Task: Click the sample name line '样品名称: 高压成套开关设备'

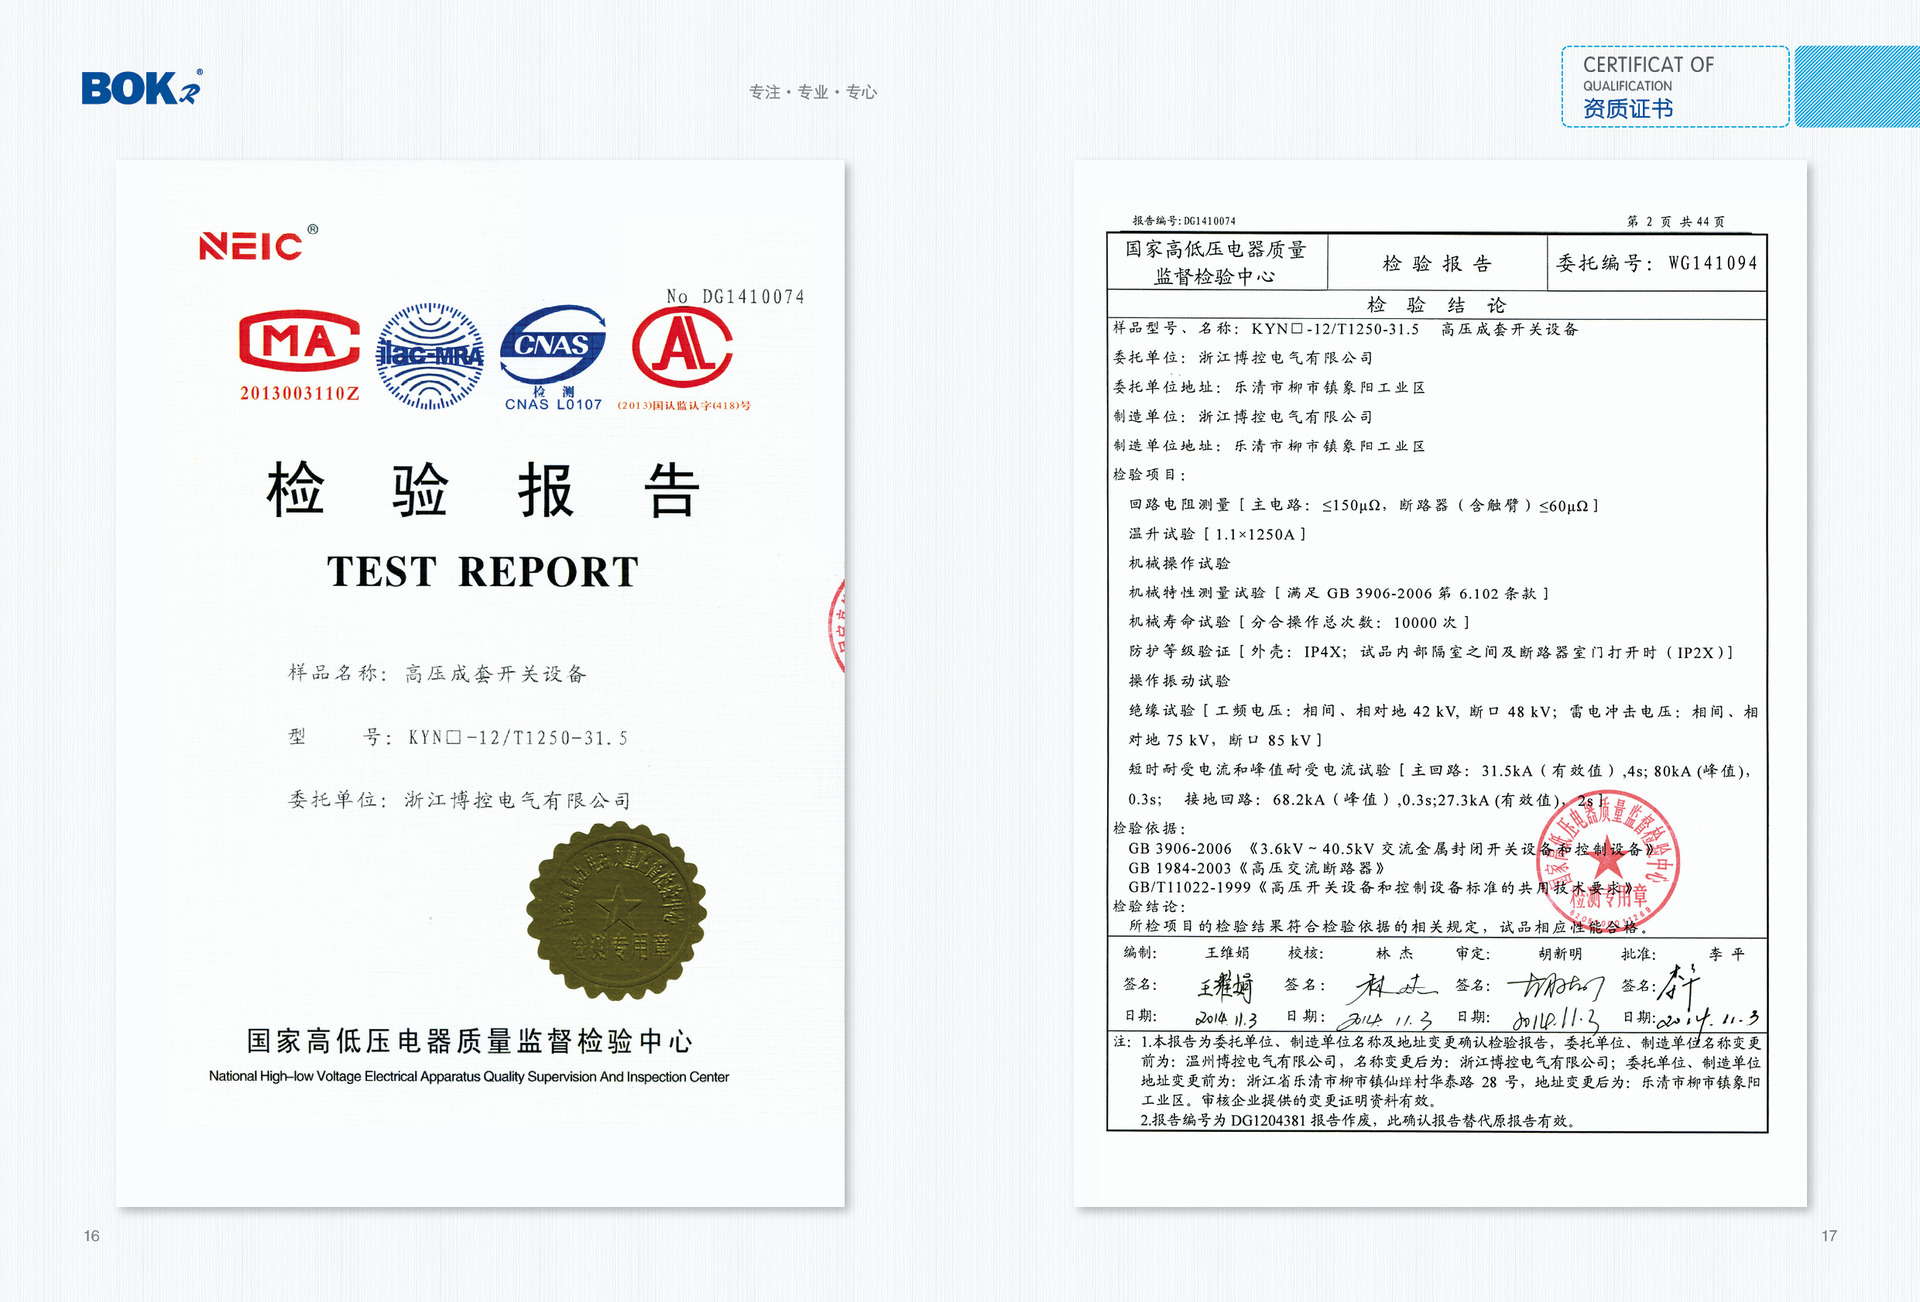Action: point(437,673)
